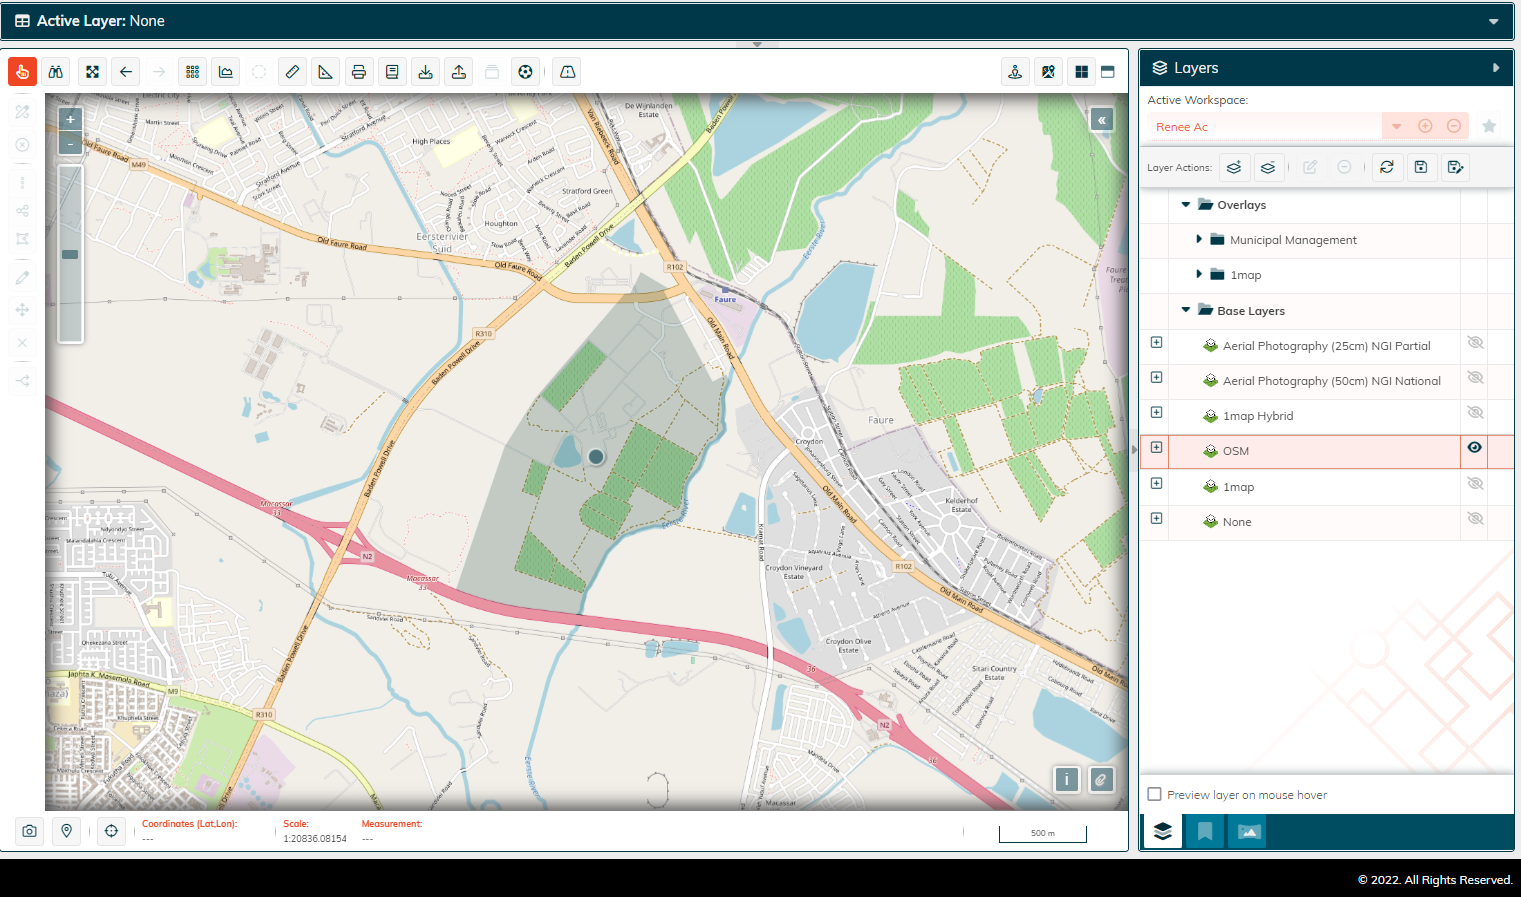Click the map zoom in button
Screen dimensions: 1521x897
(x=70, y=119)
